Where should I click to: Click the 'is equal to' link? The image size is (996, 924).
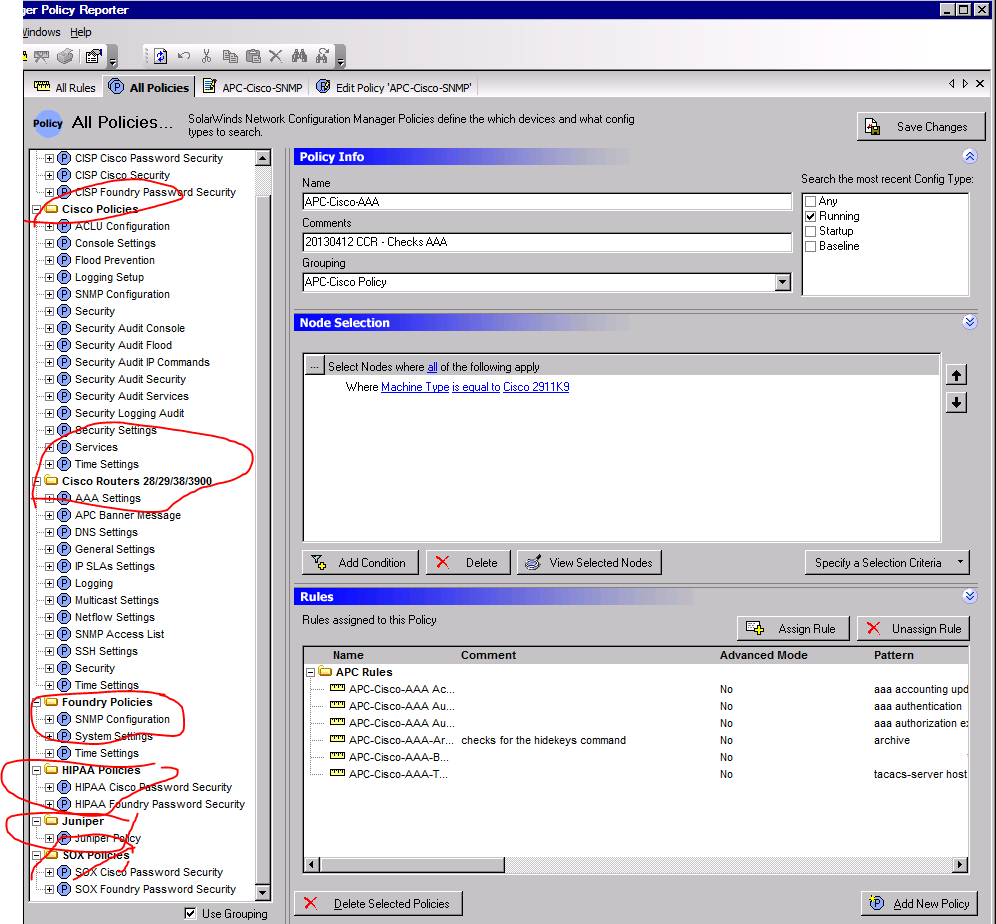tap(476, 387)
